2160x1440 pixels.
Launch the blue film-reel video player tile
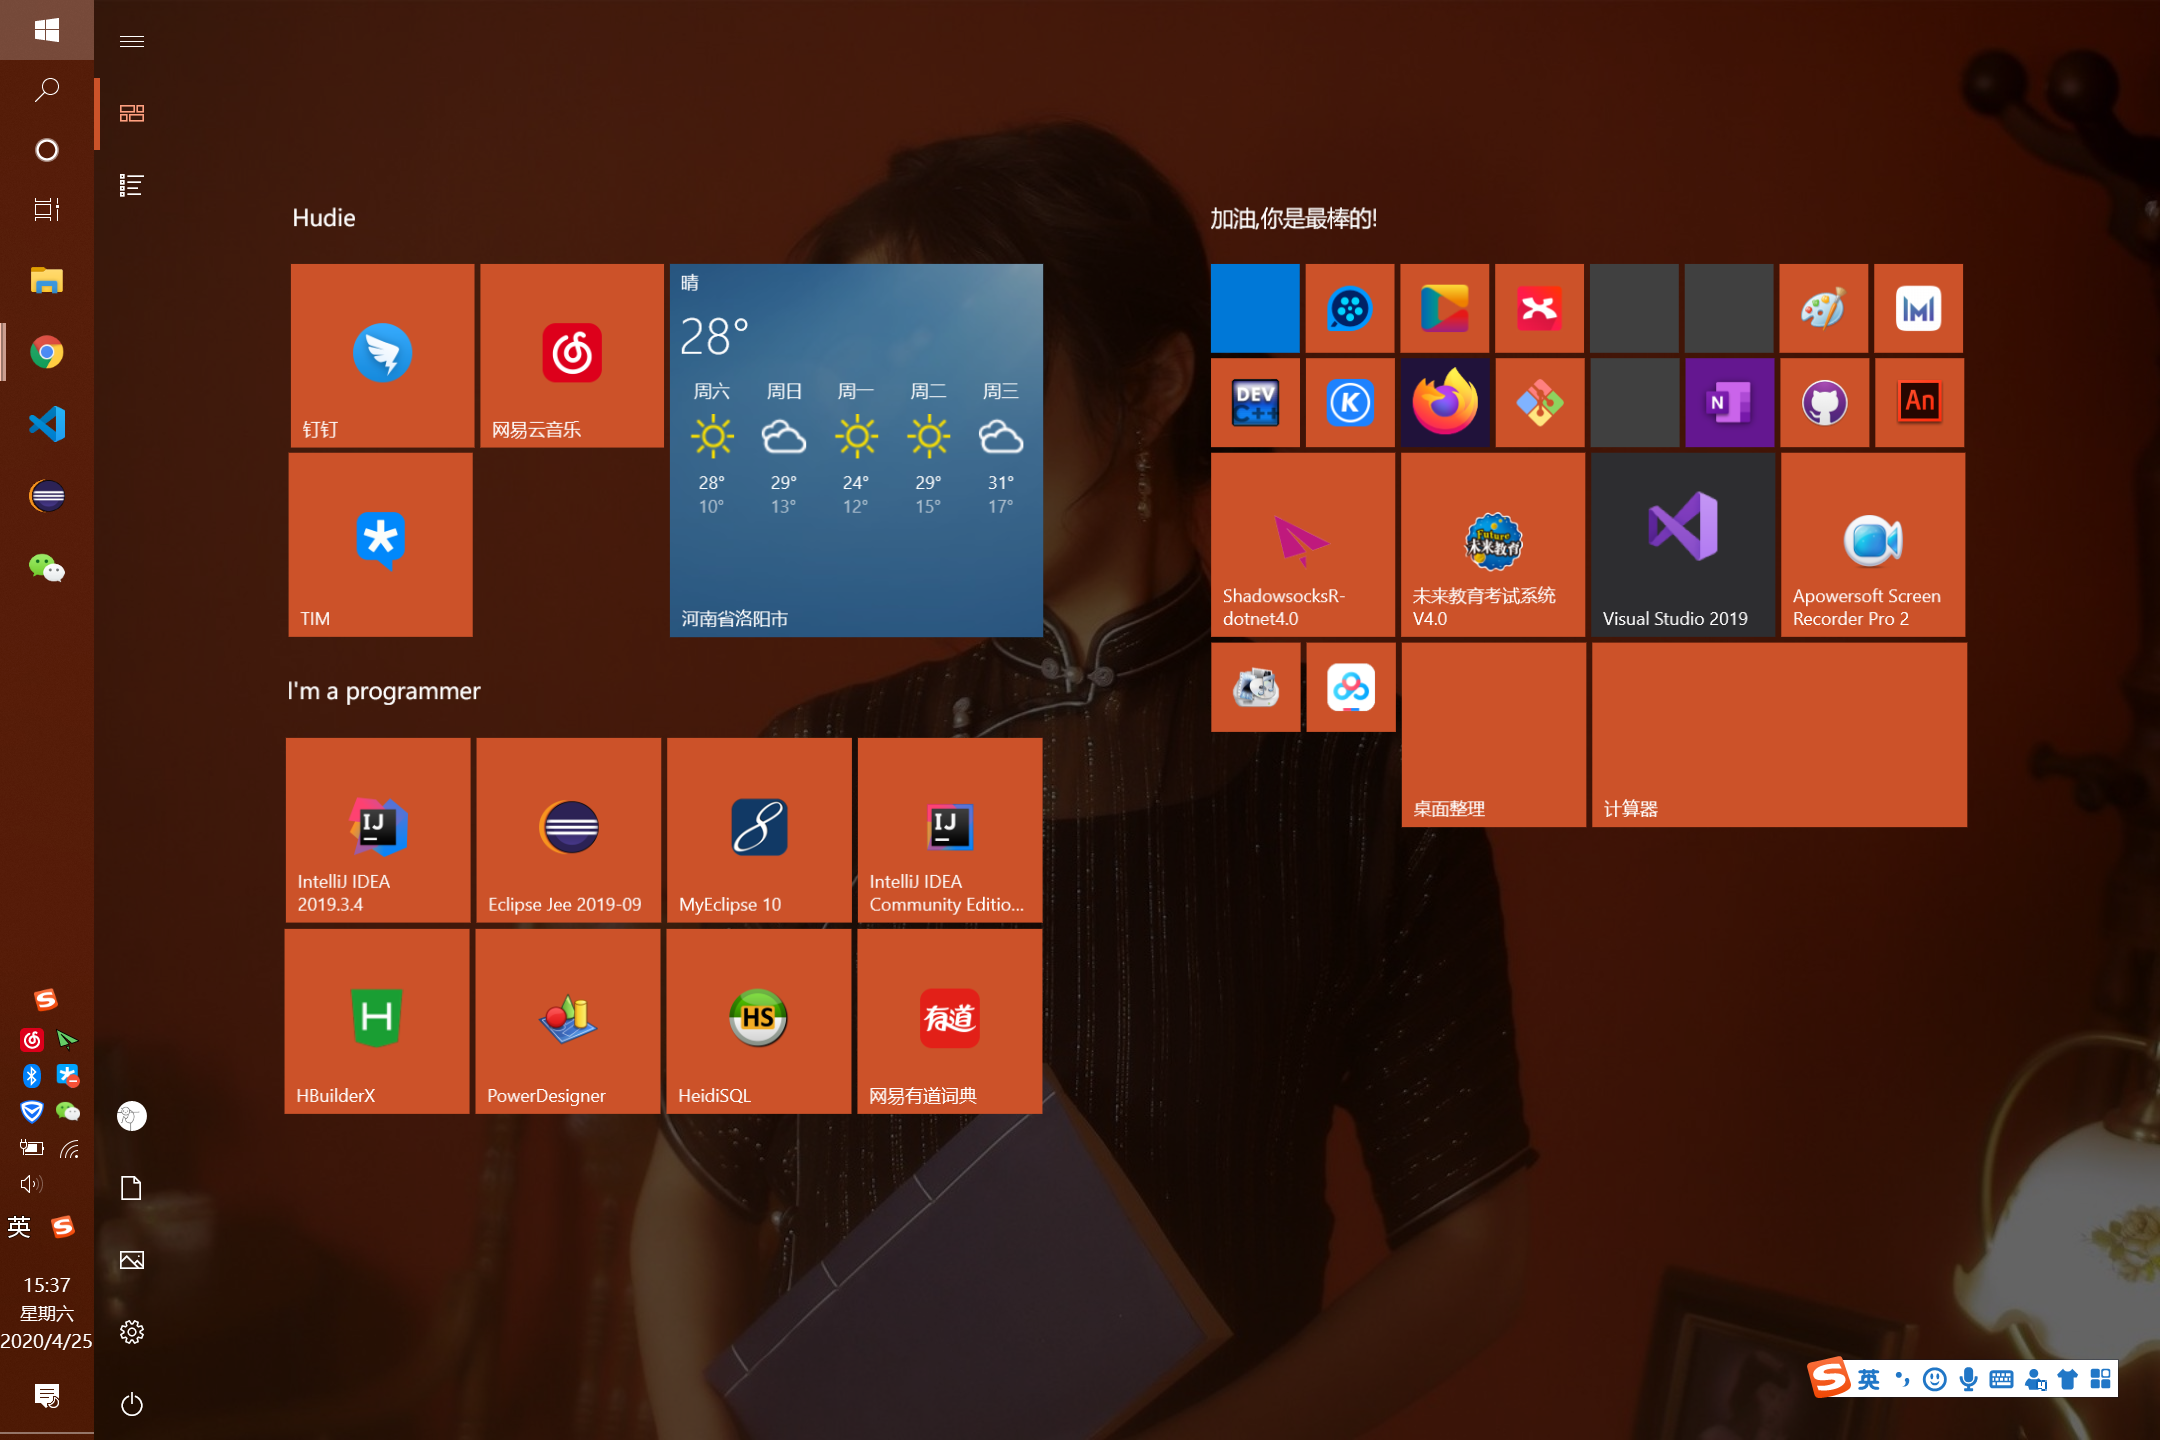[x=1350, y=308]
